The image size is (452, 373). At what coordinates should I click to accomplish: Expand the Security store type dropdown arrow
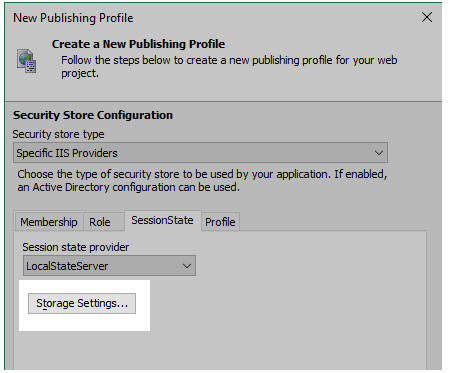[x=378, y=153]
